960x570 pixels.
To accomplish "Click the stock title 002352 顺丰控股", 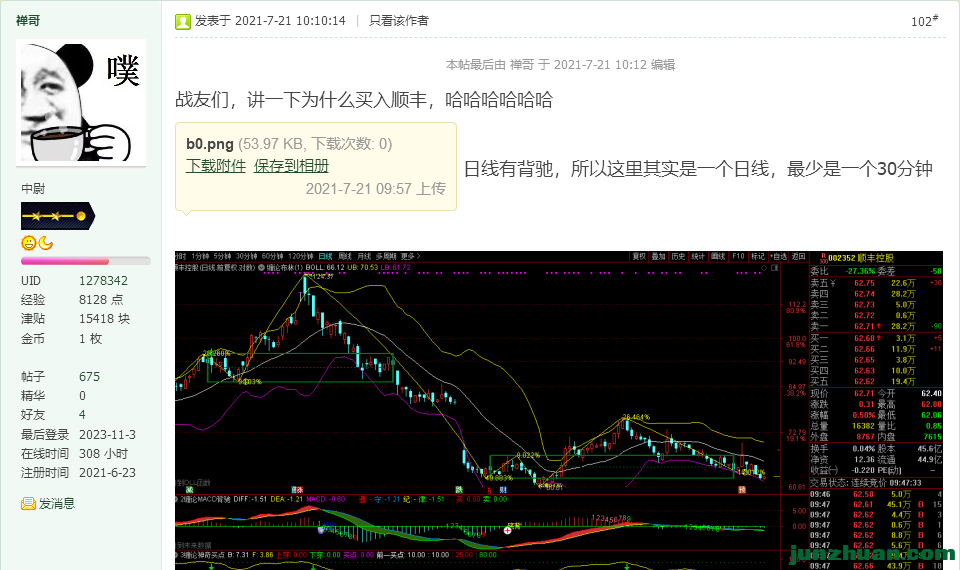I will pyautogui.click(x=861, y=258).
